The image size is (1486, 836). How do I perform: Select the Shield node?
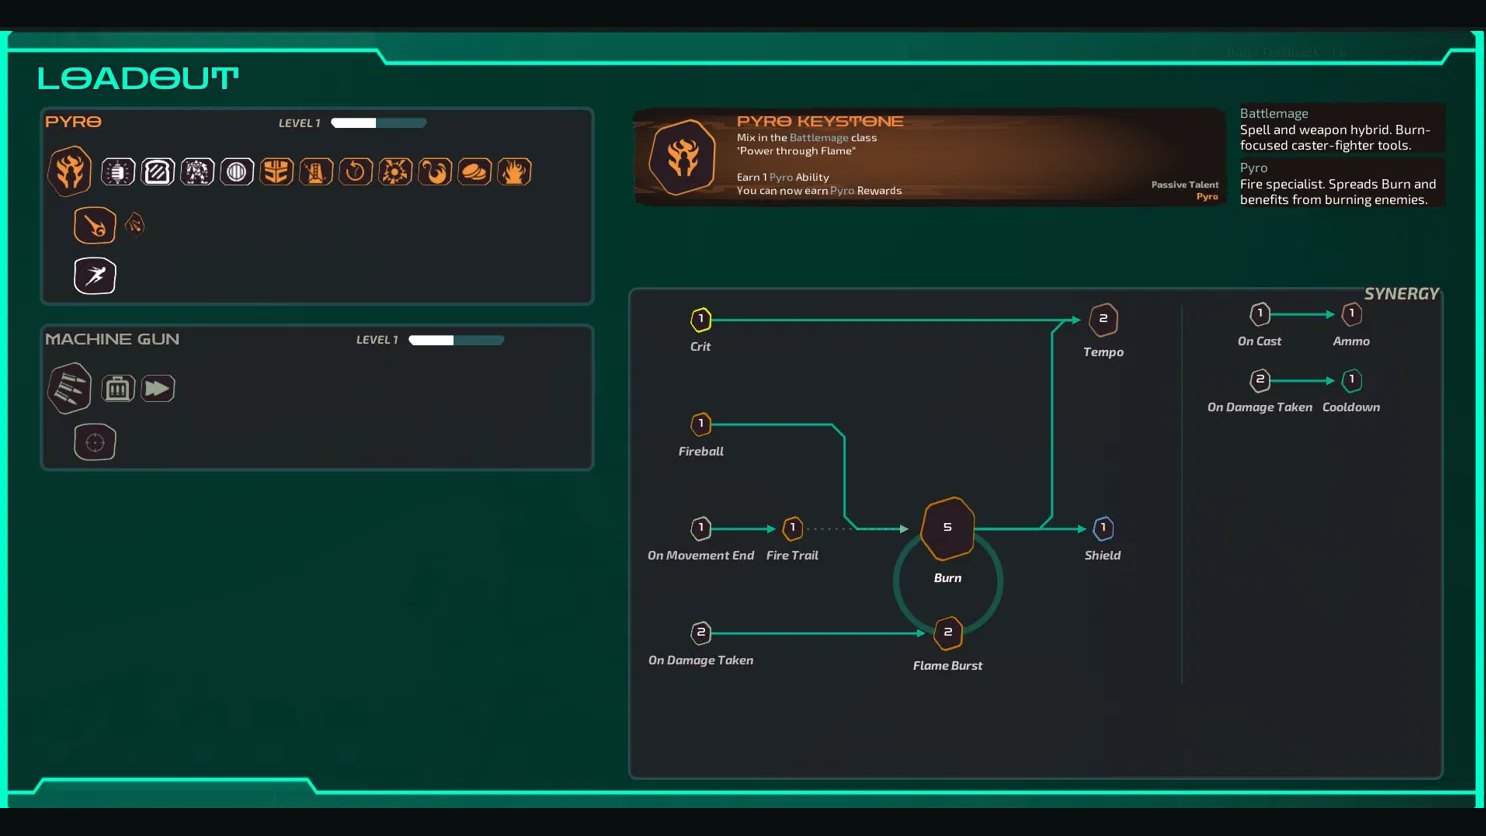(1103, 528)
